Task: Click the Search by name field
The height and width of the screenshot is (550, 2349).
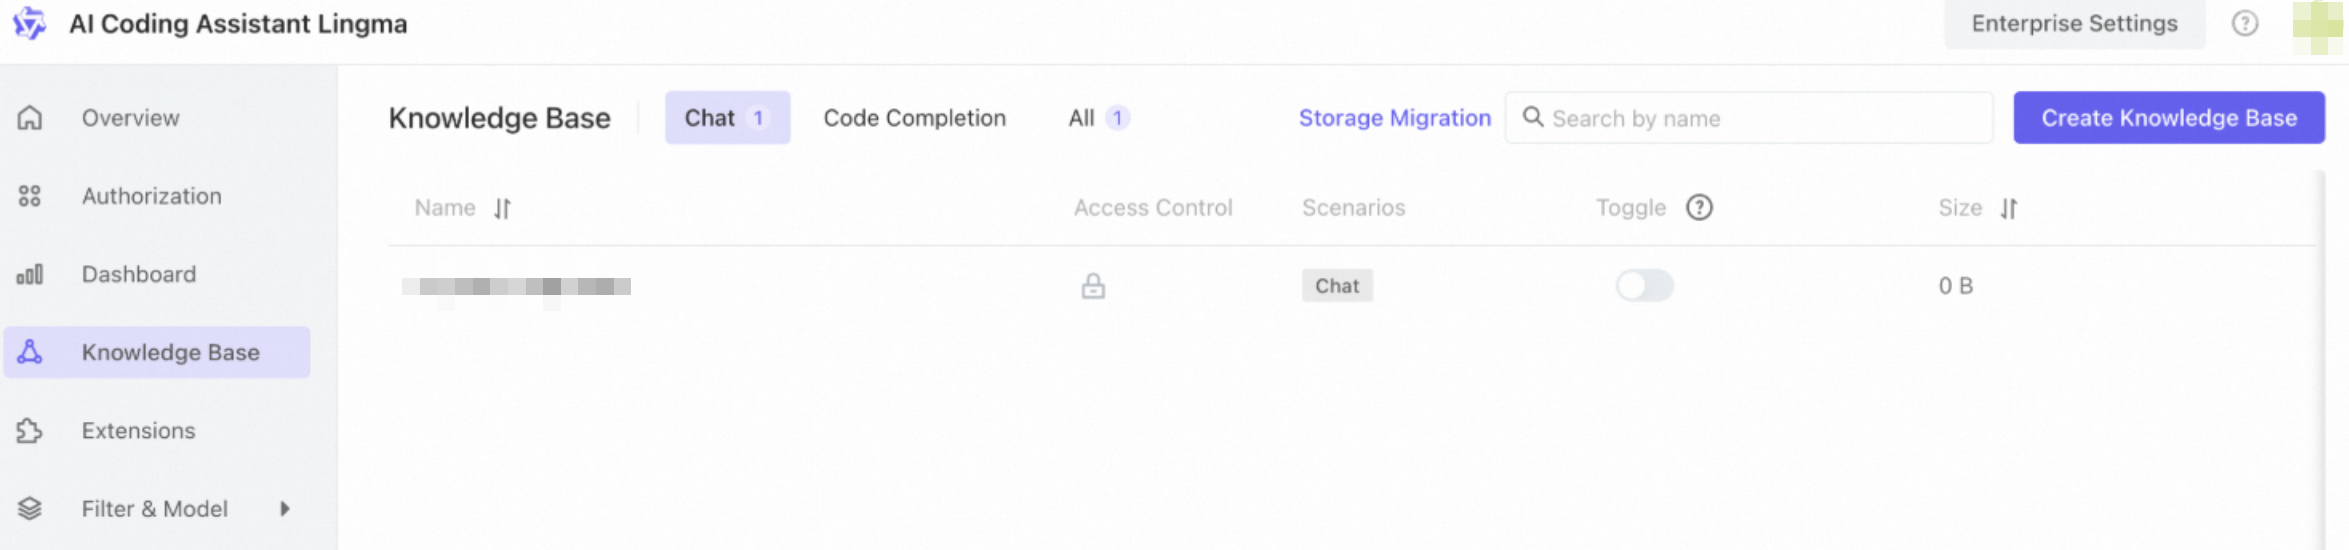Action: coord(1749,118)
